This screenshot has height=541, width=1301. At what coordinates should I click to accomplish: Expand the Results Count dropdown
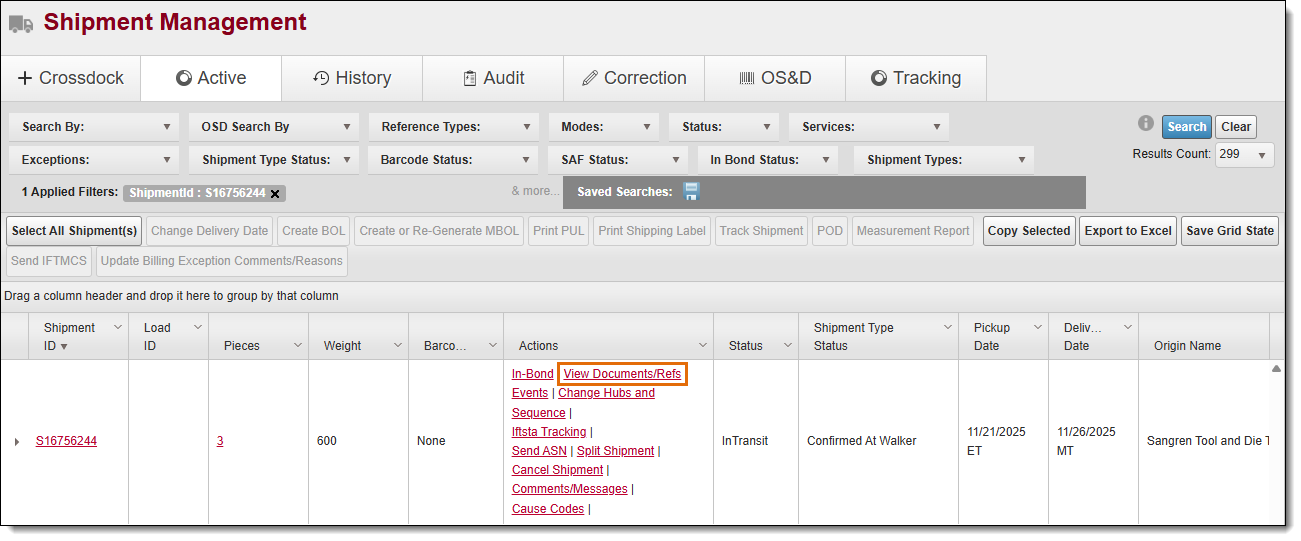coord(1244,155)
